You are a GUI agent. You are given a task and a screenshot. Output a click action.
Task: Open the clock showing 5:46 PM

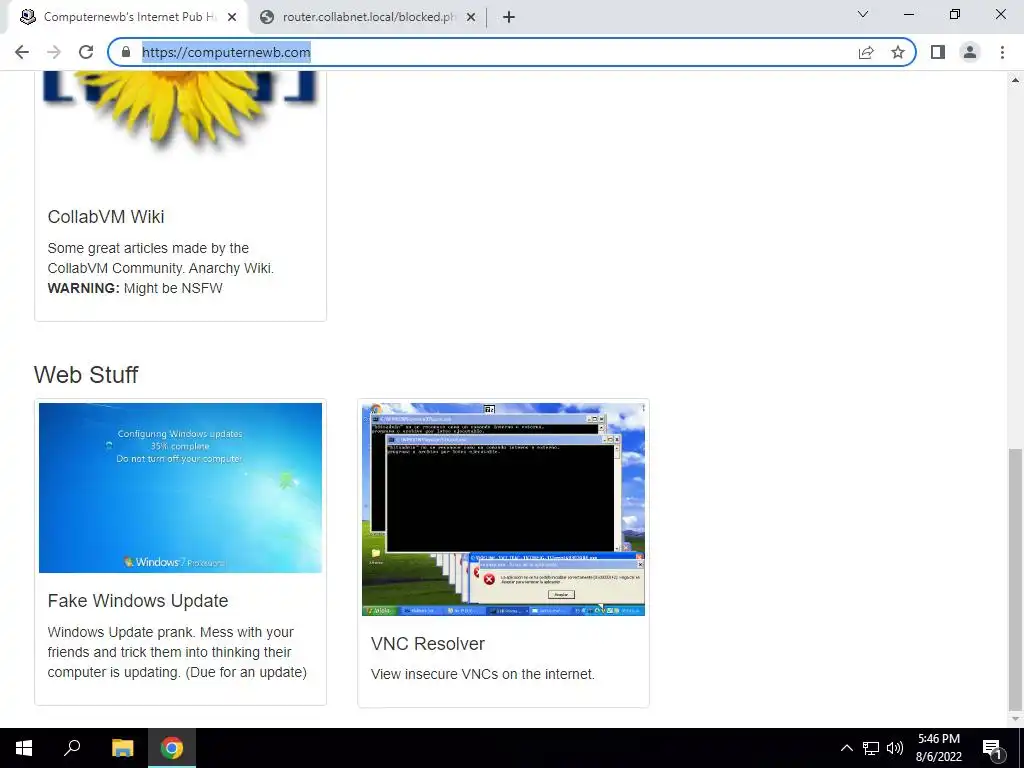[x=938, y=748]
